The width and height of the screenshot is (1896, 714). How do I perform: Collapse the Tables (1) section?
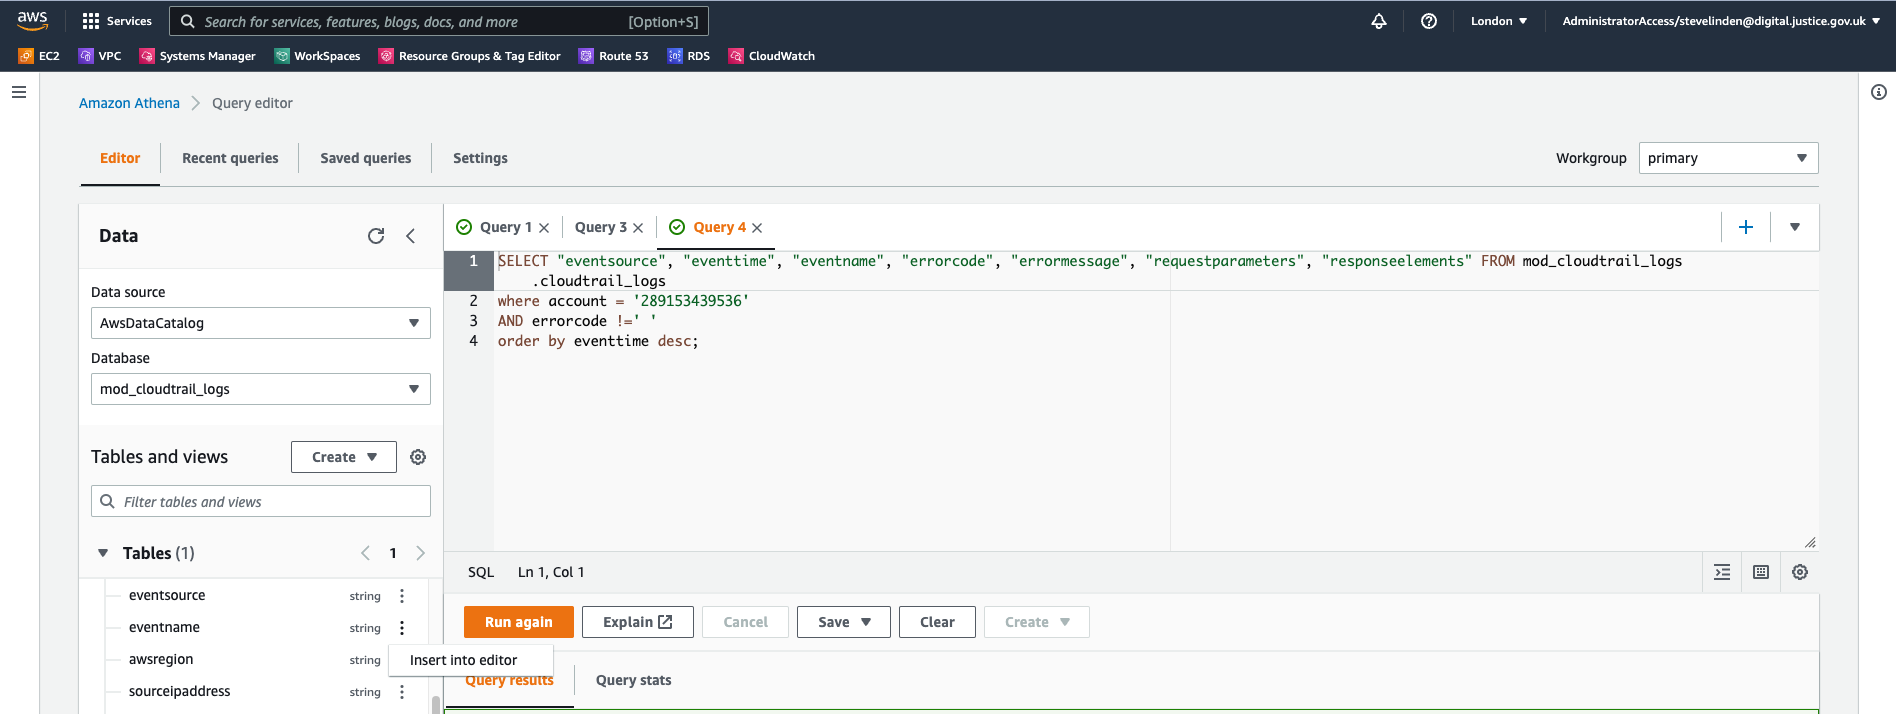tap(103, 553)
